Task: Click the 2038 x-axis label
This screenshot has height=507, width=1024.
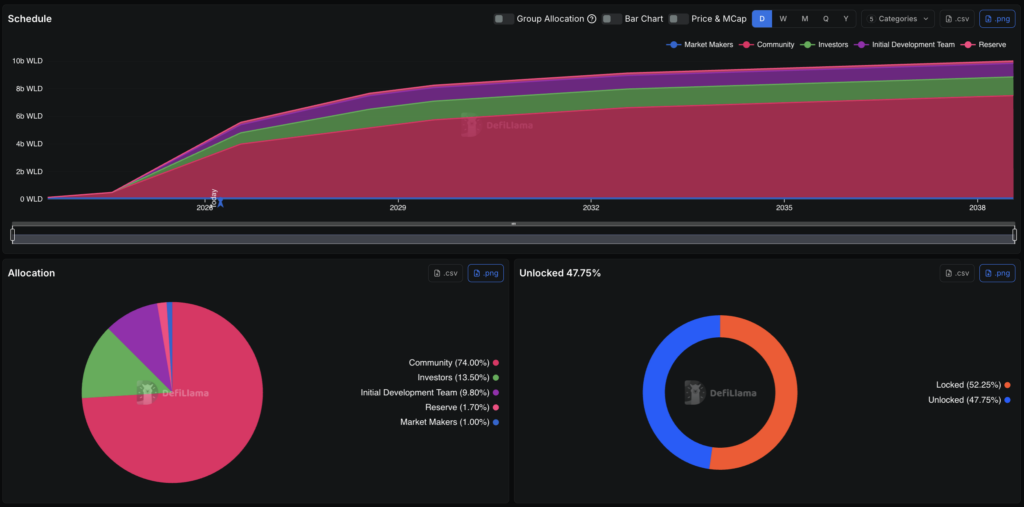Action: coord(977,208)
